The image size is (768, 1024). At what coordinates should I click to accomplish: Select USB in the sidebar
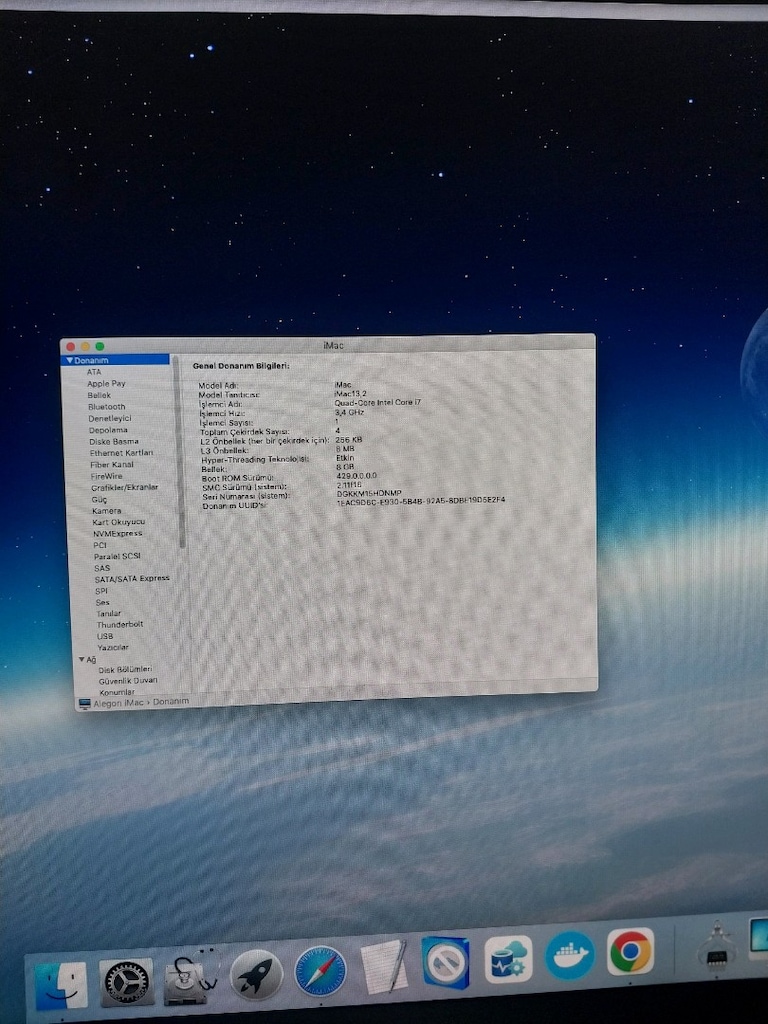point(105,636)
